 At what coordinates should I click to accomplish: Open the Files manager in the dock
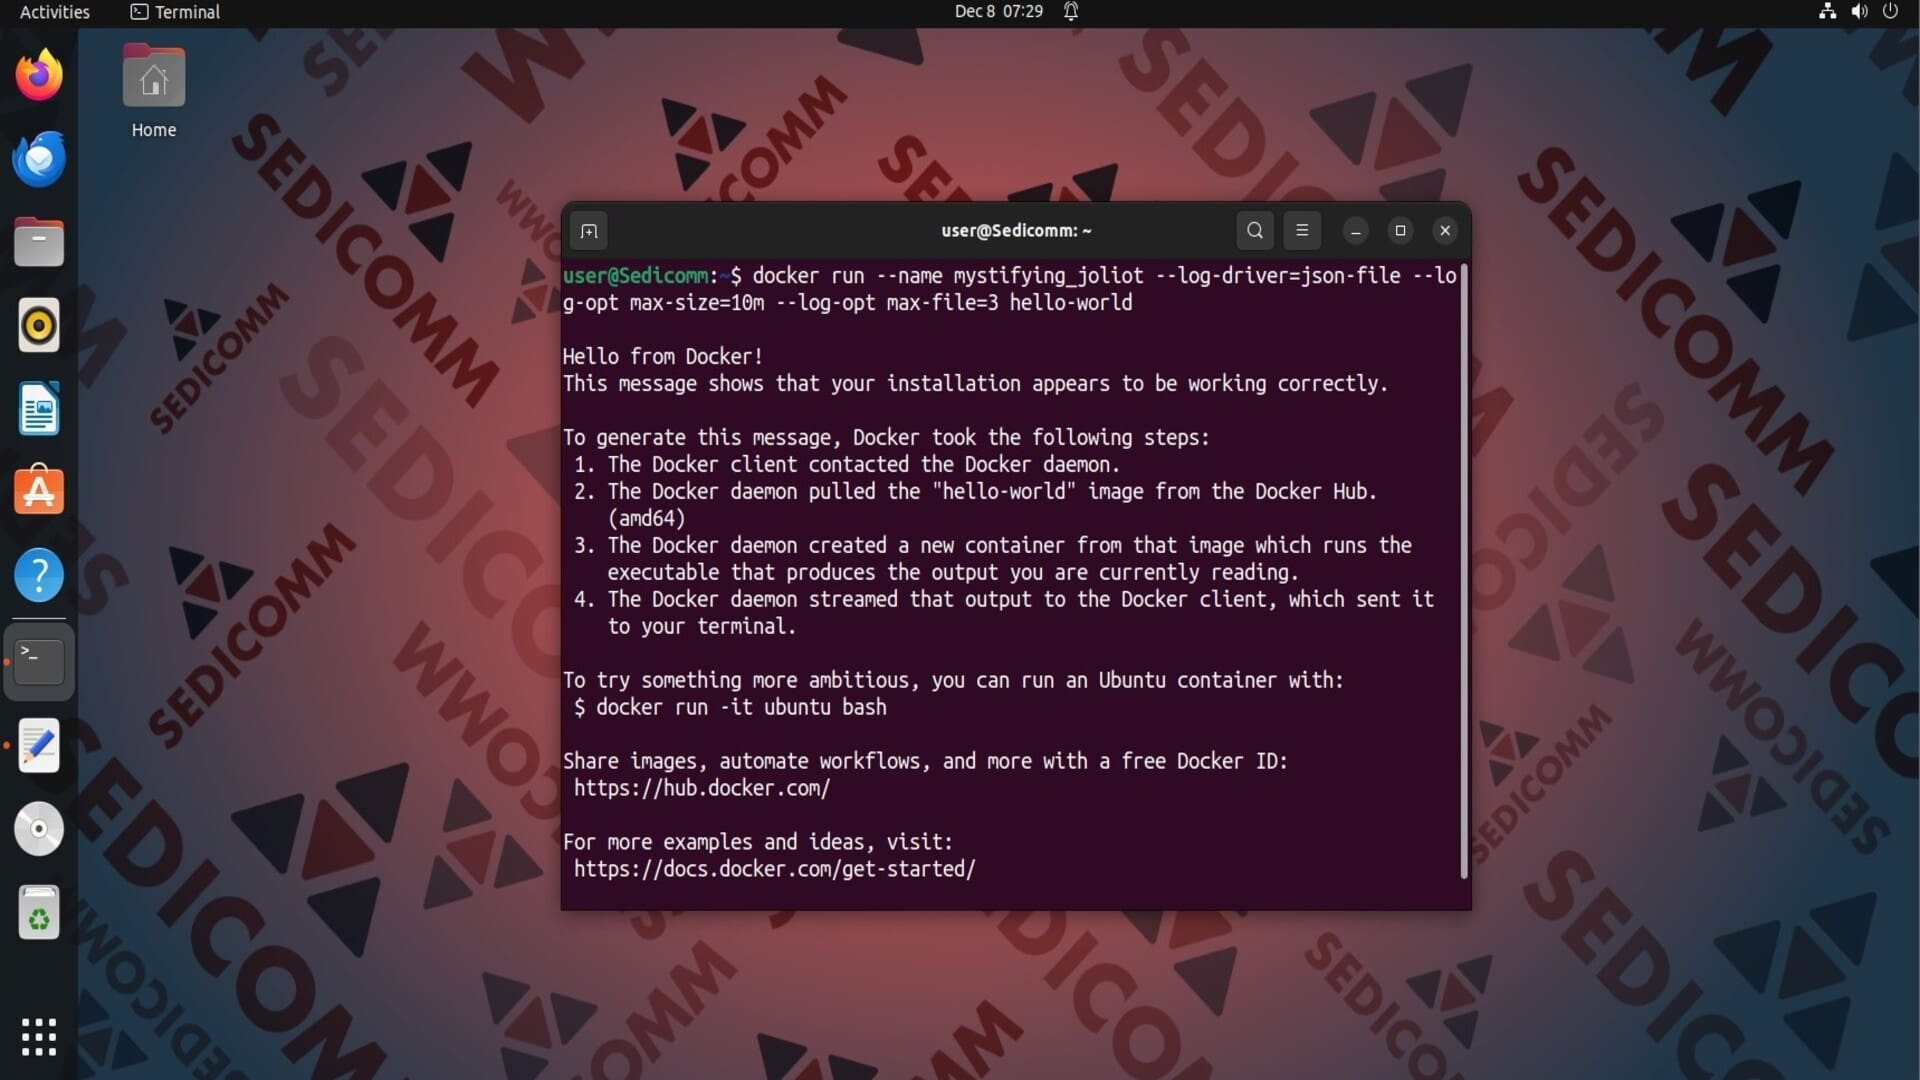tap(39, 243)
